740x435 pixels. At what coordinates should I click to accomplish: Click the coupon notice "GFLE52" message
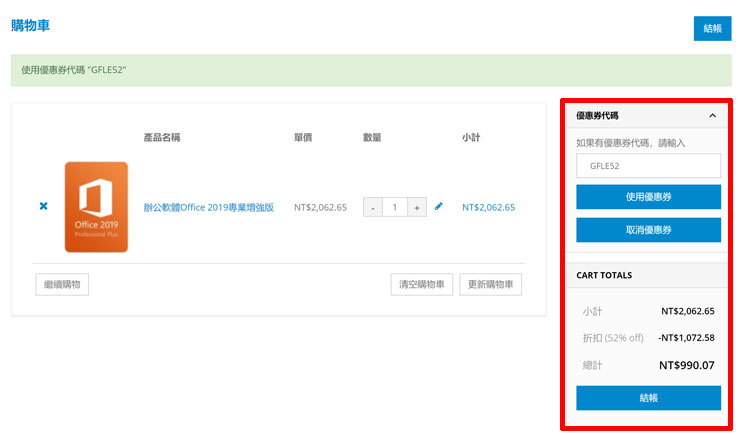click(371, 70)
